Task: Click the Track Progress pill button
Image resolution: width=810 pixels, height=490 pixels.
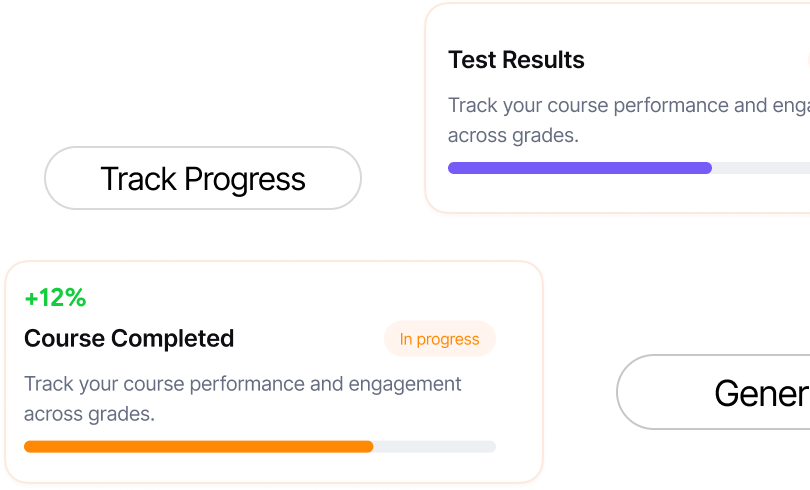Action: (203, 179)
